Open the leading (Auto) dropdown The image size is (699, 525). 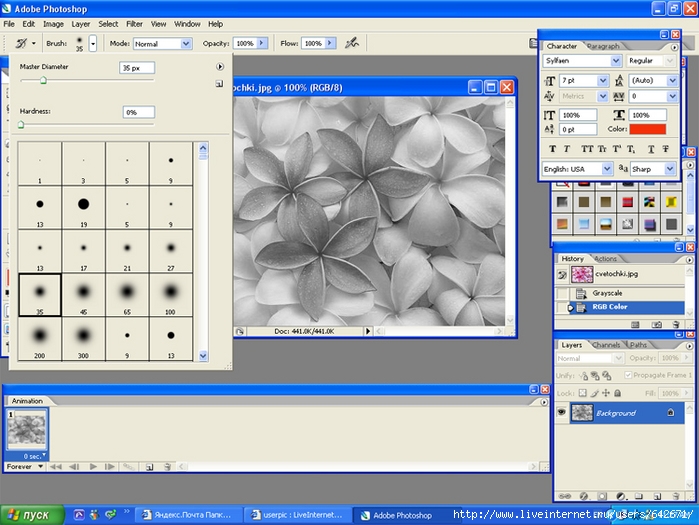pos(672,81)
